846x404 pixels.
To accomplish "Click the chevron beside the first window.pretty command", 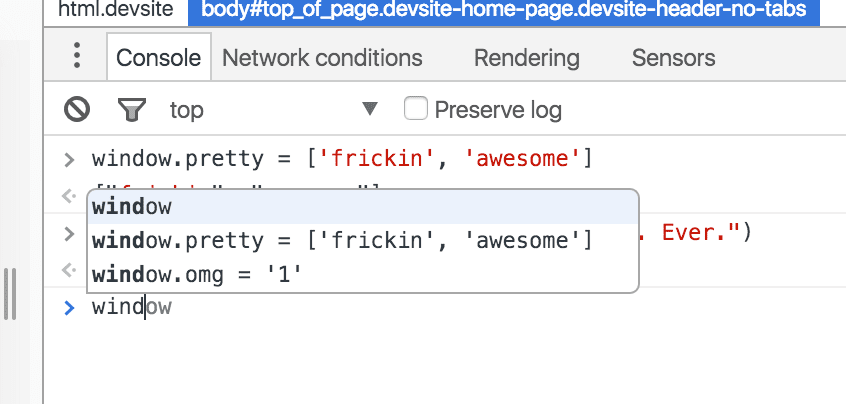I will (x=69, y=159).
